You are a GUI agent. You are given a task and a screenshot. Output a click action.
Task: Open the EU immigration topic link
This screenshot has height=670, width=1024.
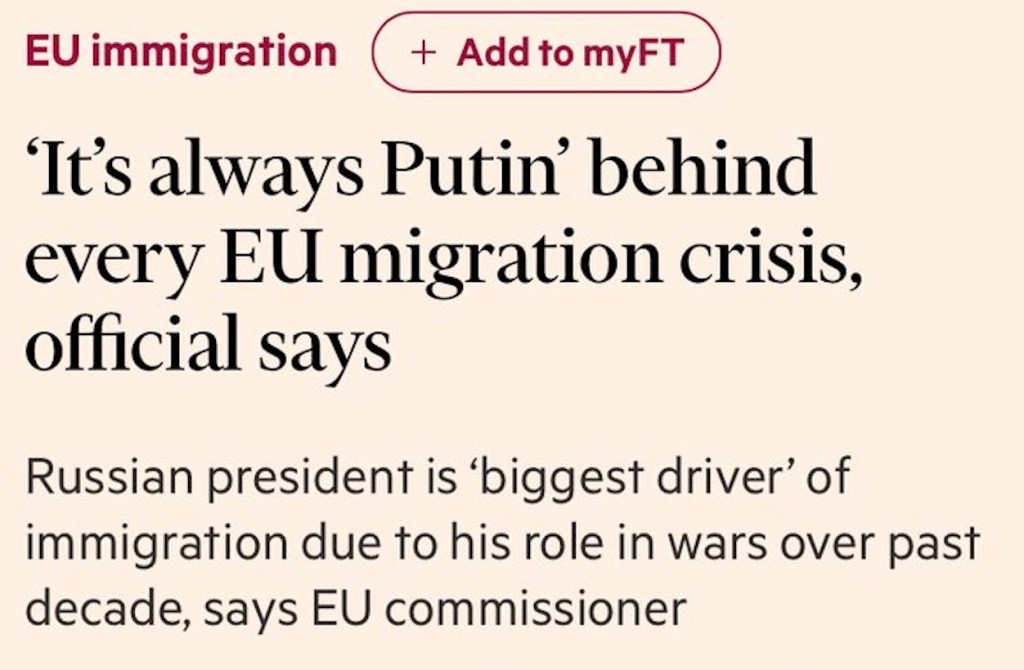click(x=181, y=51)
